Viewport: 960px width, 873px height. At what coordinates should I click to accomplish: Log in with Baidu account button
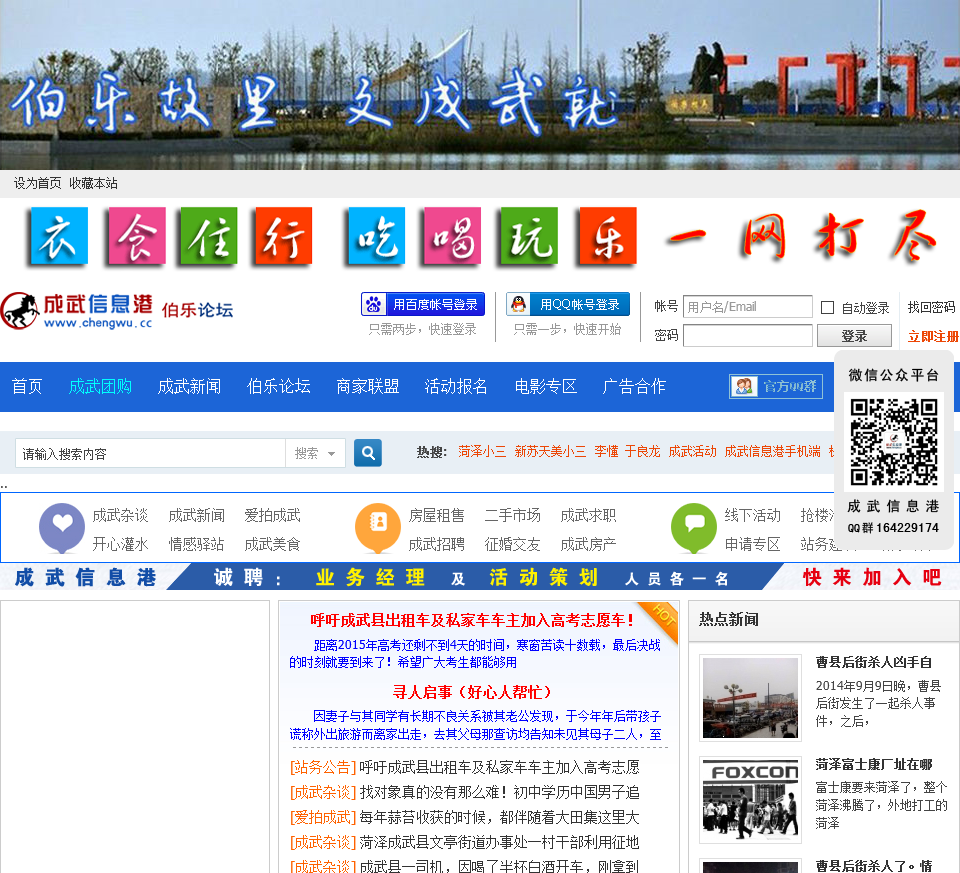[423, 304]
